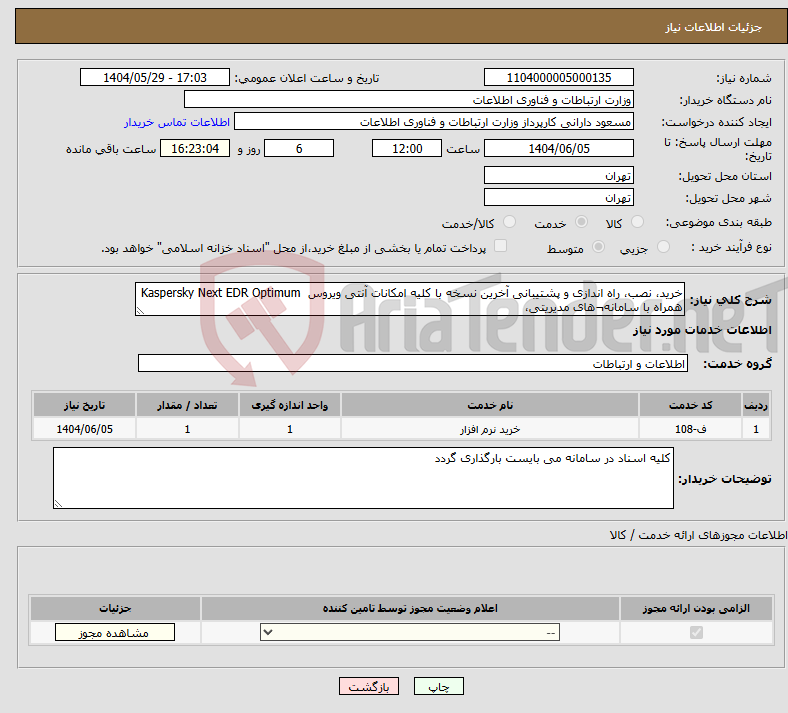
Task: Click the مشاهده مجوز button
Action: tap(115, 632)
